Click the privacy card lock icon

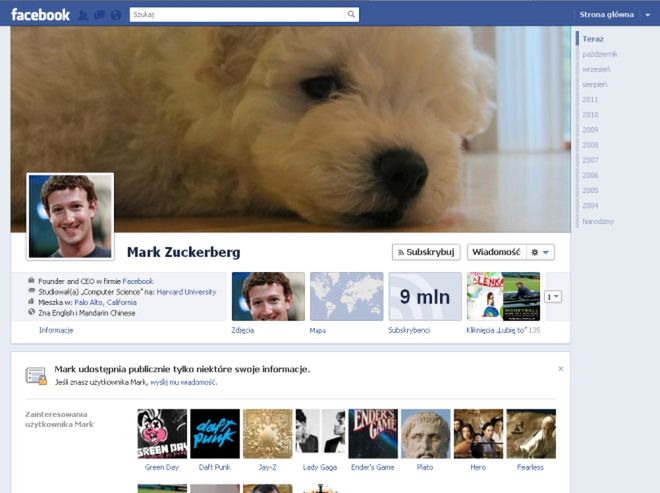coord(36,376)
